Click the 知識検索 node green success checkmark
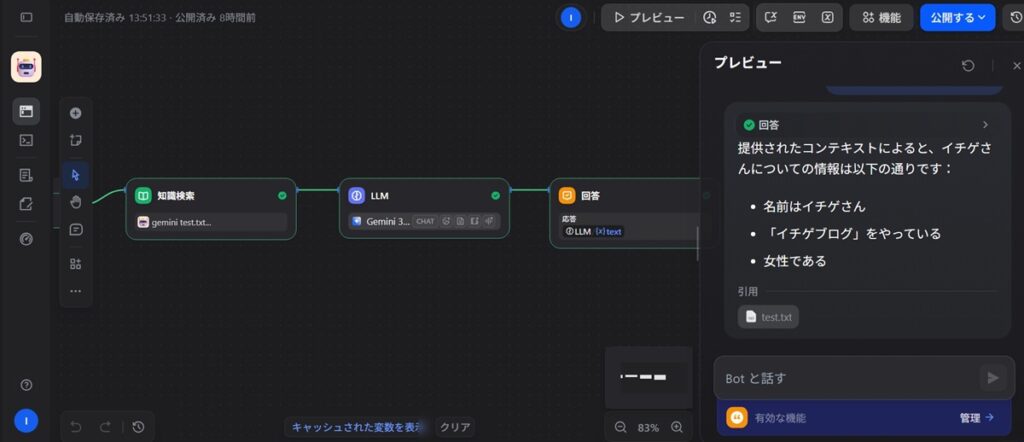Viewport: 1024px width, 442px height. 282,195
